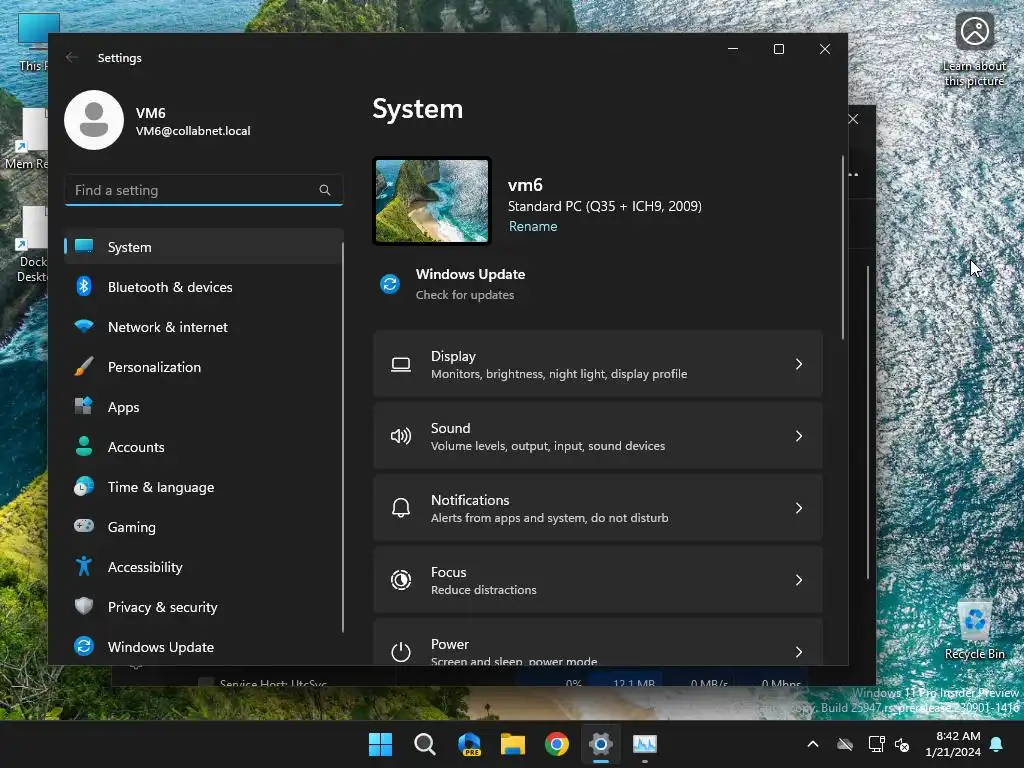Click the Accessibility figure icon
1024x768 pixels.
(x=84, y=566)
